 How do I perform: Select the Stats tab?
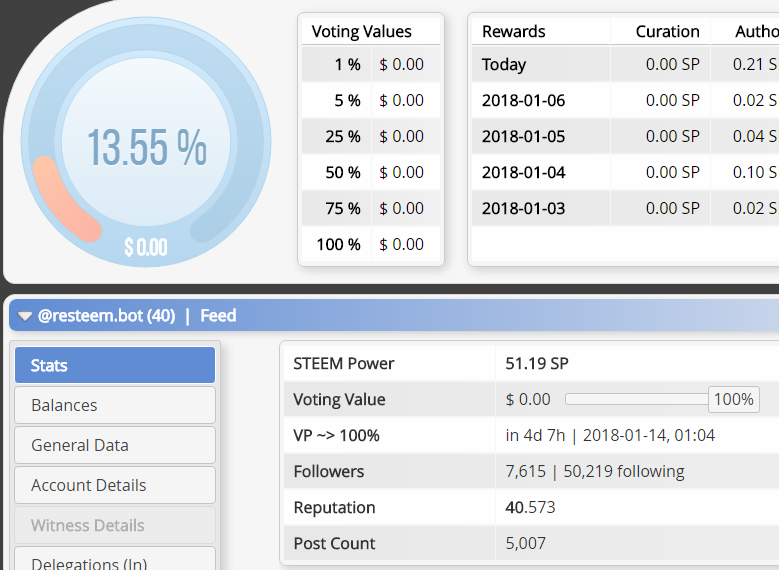pyautogui.click(x=115, y=365)
